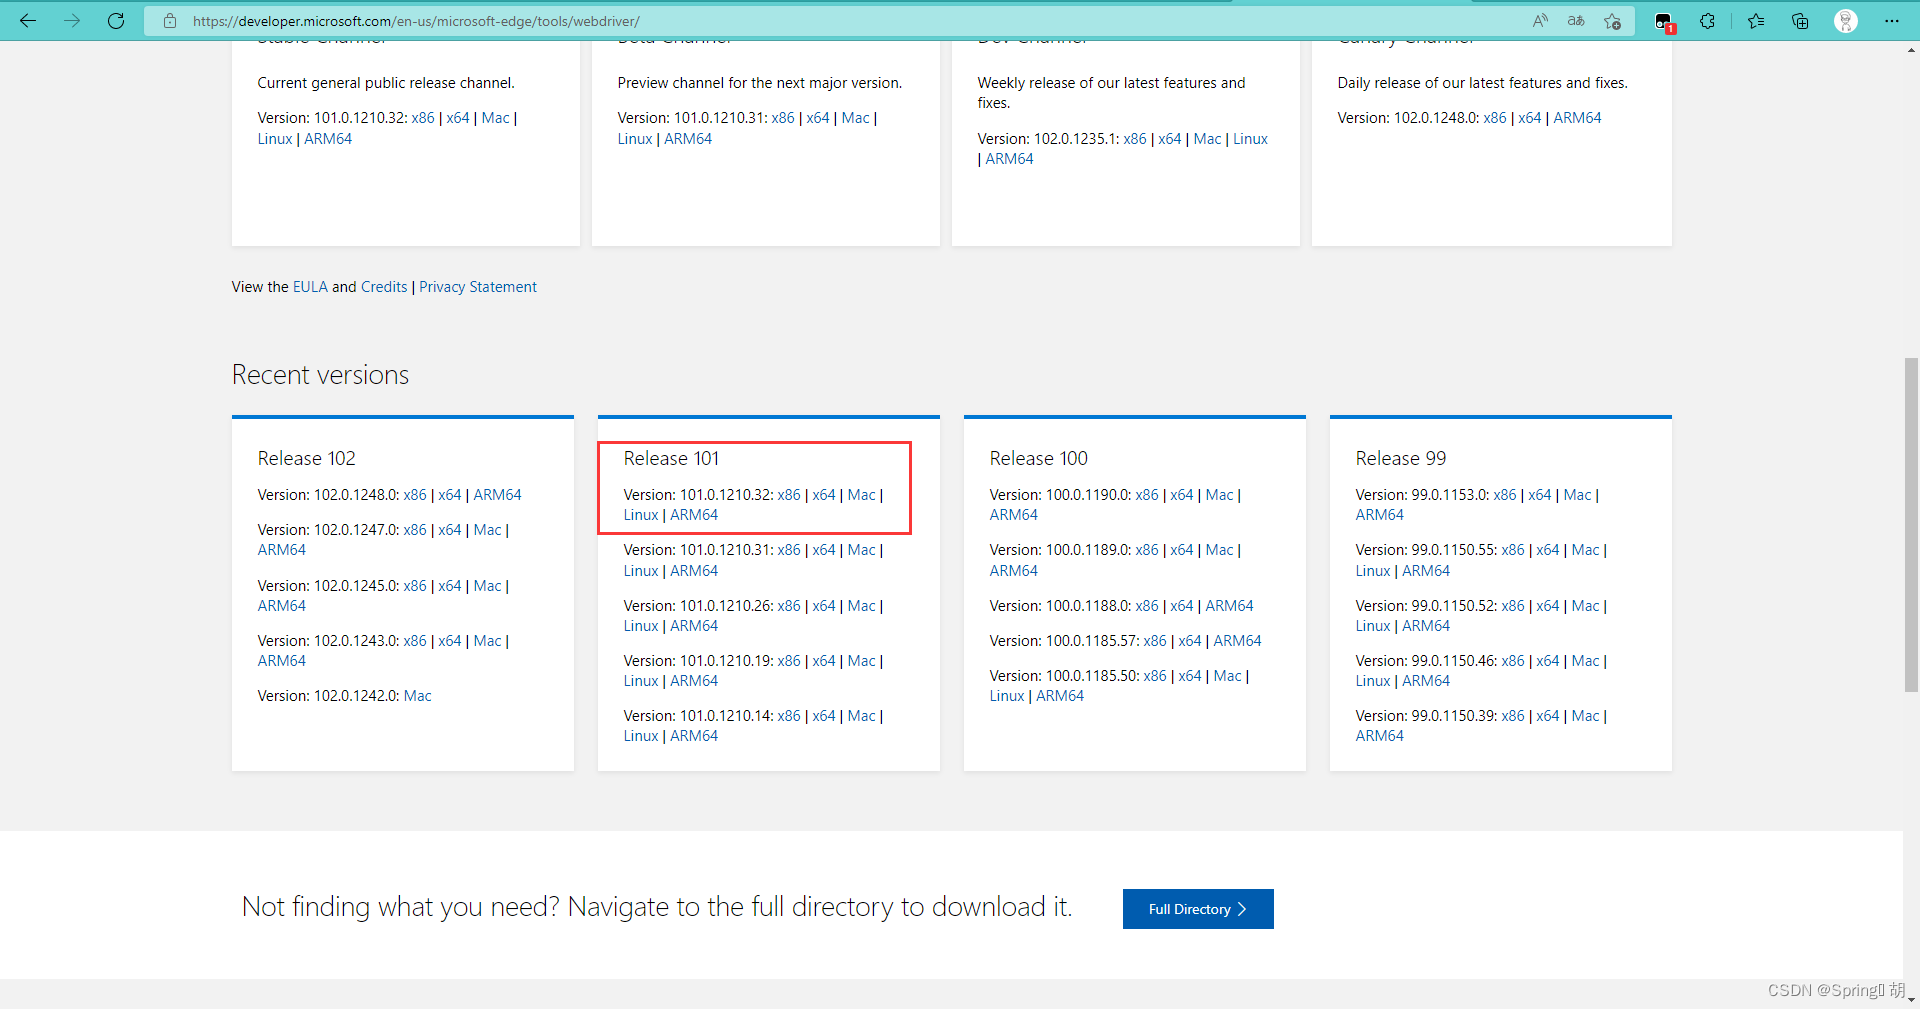Download Beta 101.0.1210.31 Mac driver
The image size is (1920, 1009).
[856, 118]
